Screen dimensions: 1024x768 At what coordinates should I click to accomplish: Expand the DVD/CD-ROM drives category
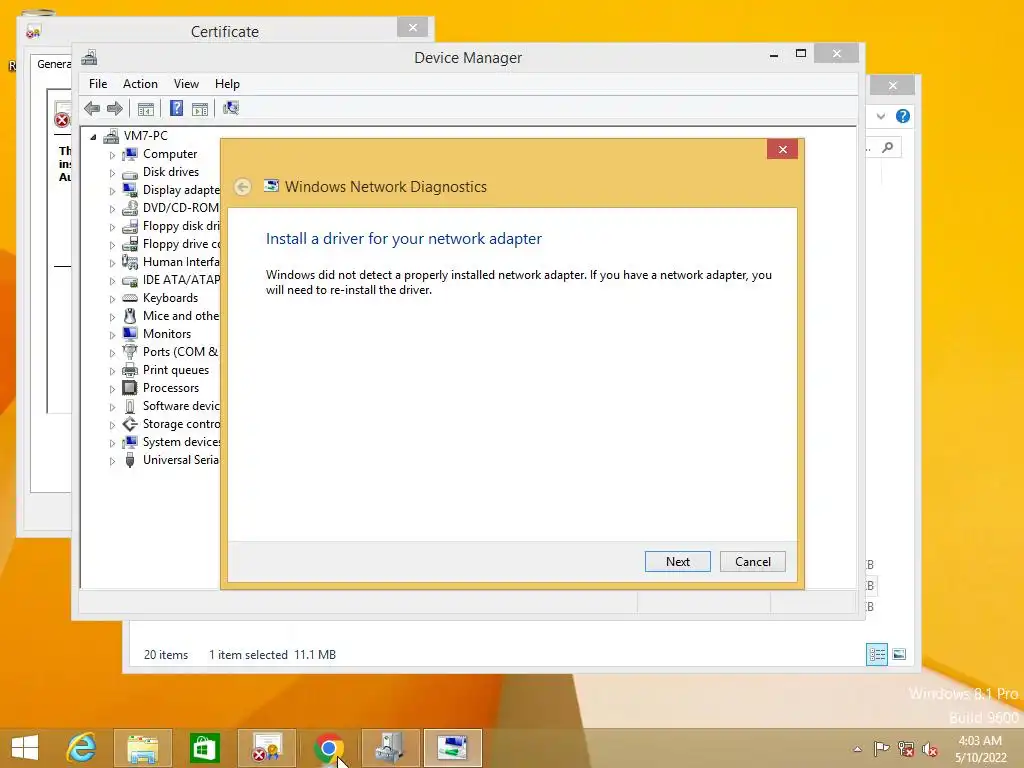pos(112,209)
